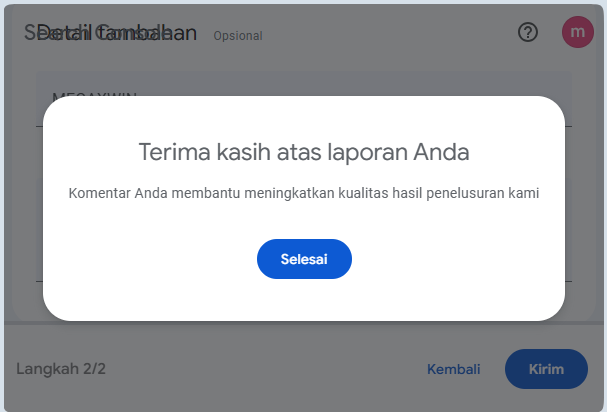Go back a step using Kembali
The width and height of the screenshot is (607, 412).
[x=453, y=369]
